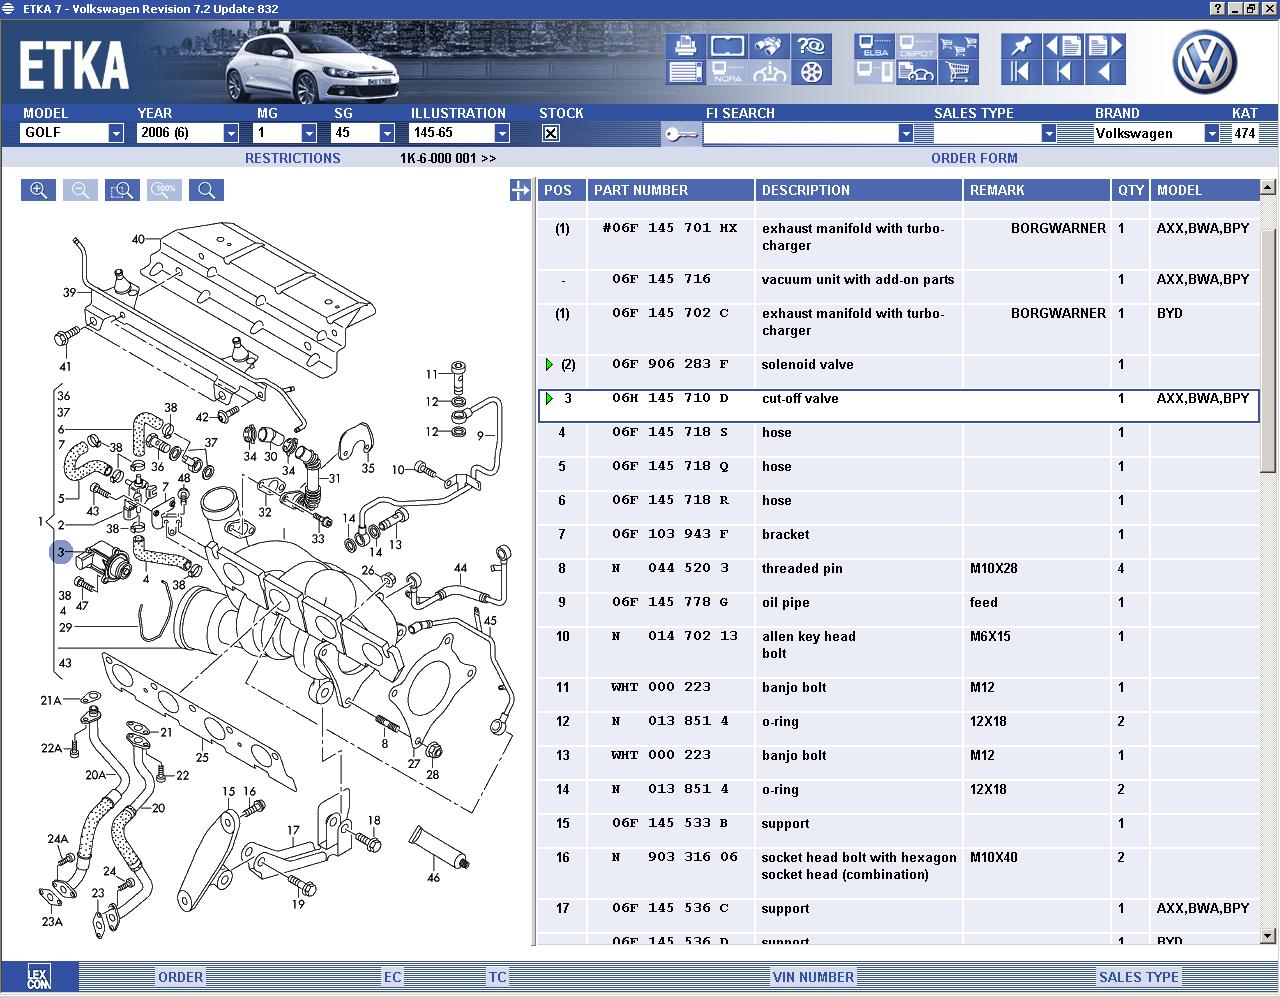
Task: Click the QTY column header
Action: [x=1130, y=190]
